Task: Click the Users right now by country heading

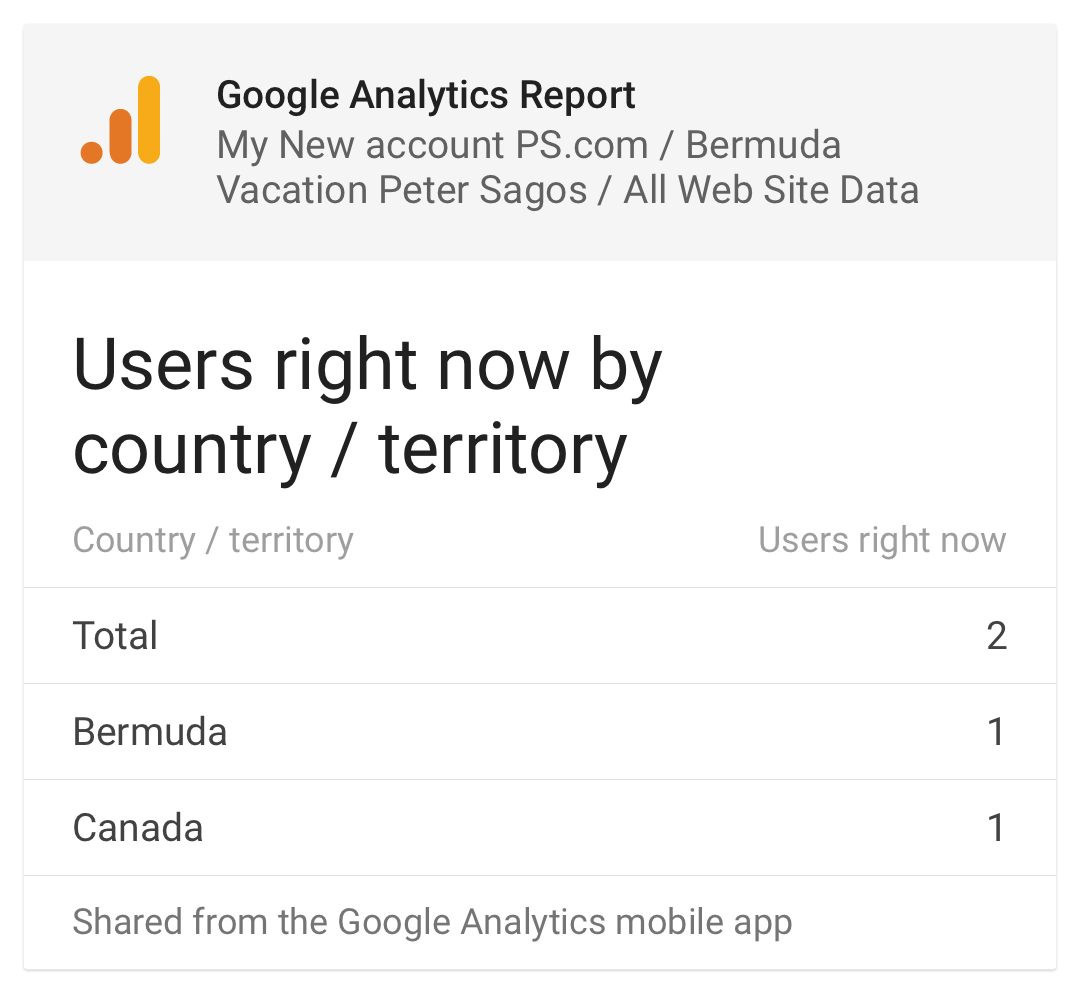Action: pyautogui.click(x=367, y=406)
